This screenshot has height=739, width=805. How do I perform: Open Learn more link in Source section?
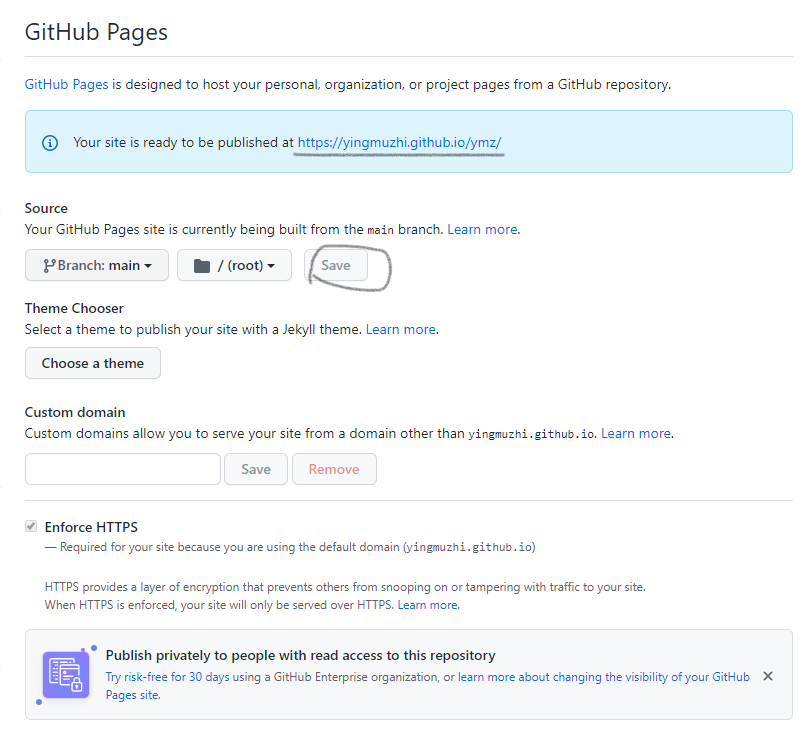pyautogui.click(x=482, y=229)
